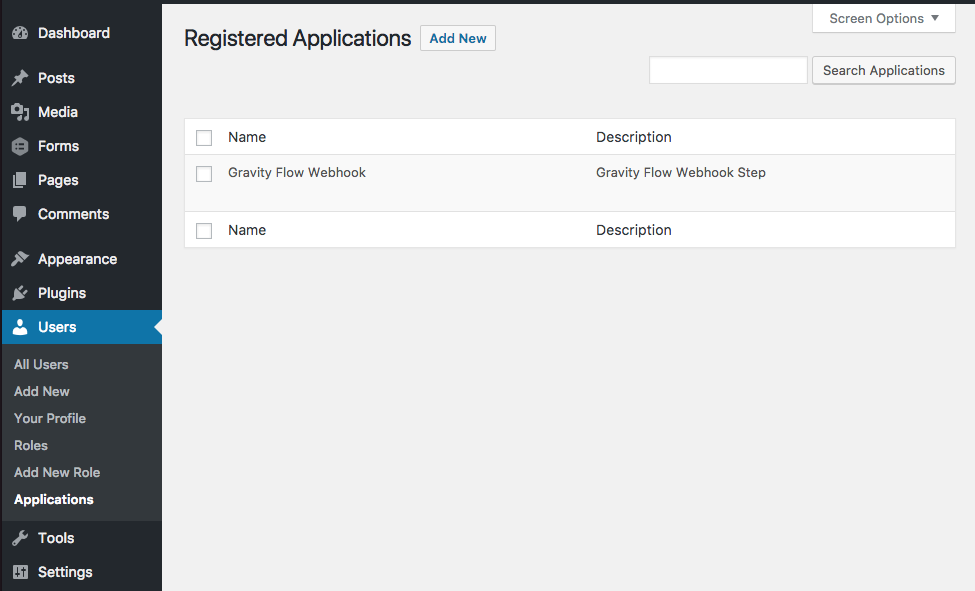Viewport: 975px width, 591px height.
Task: Click the Dashboard gauge icon
Action: (20, 33)
